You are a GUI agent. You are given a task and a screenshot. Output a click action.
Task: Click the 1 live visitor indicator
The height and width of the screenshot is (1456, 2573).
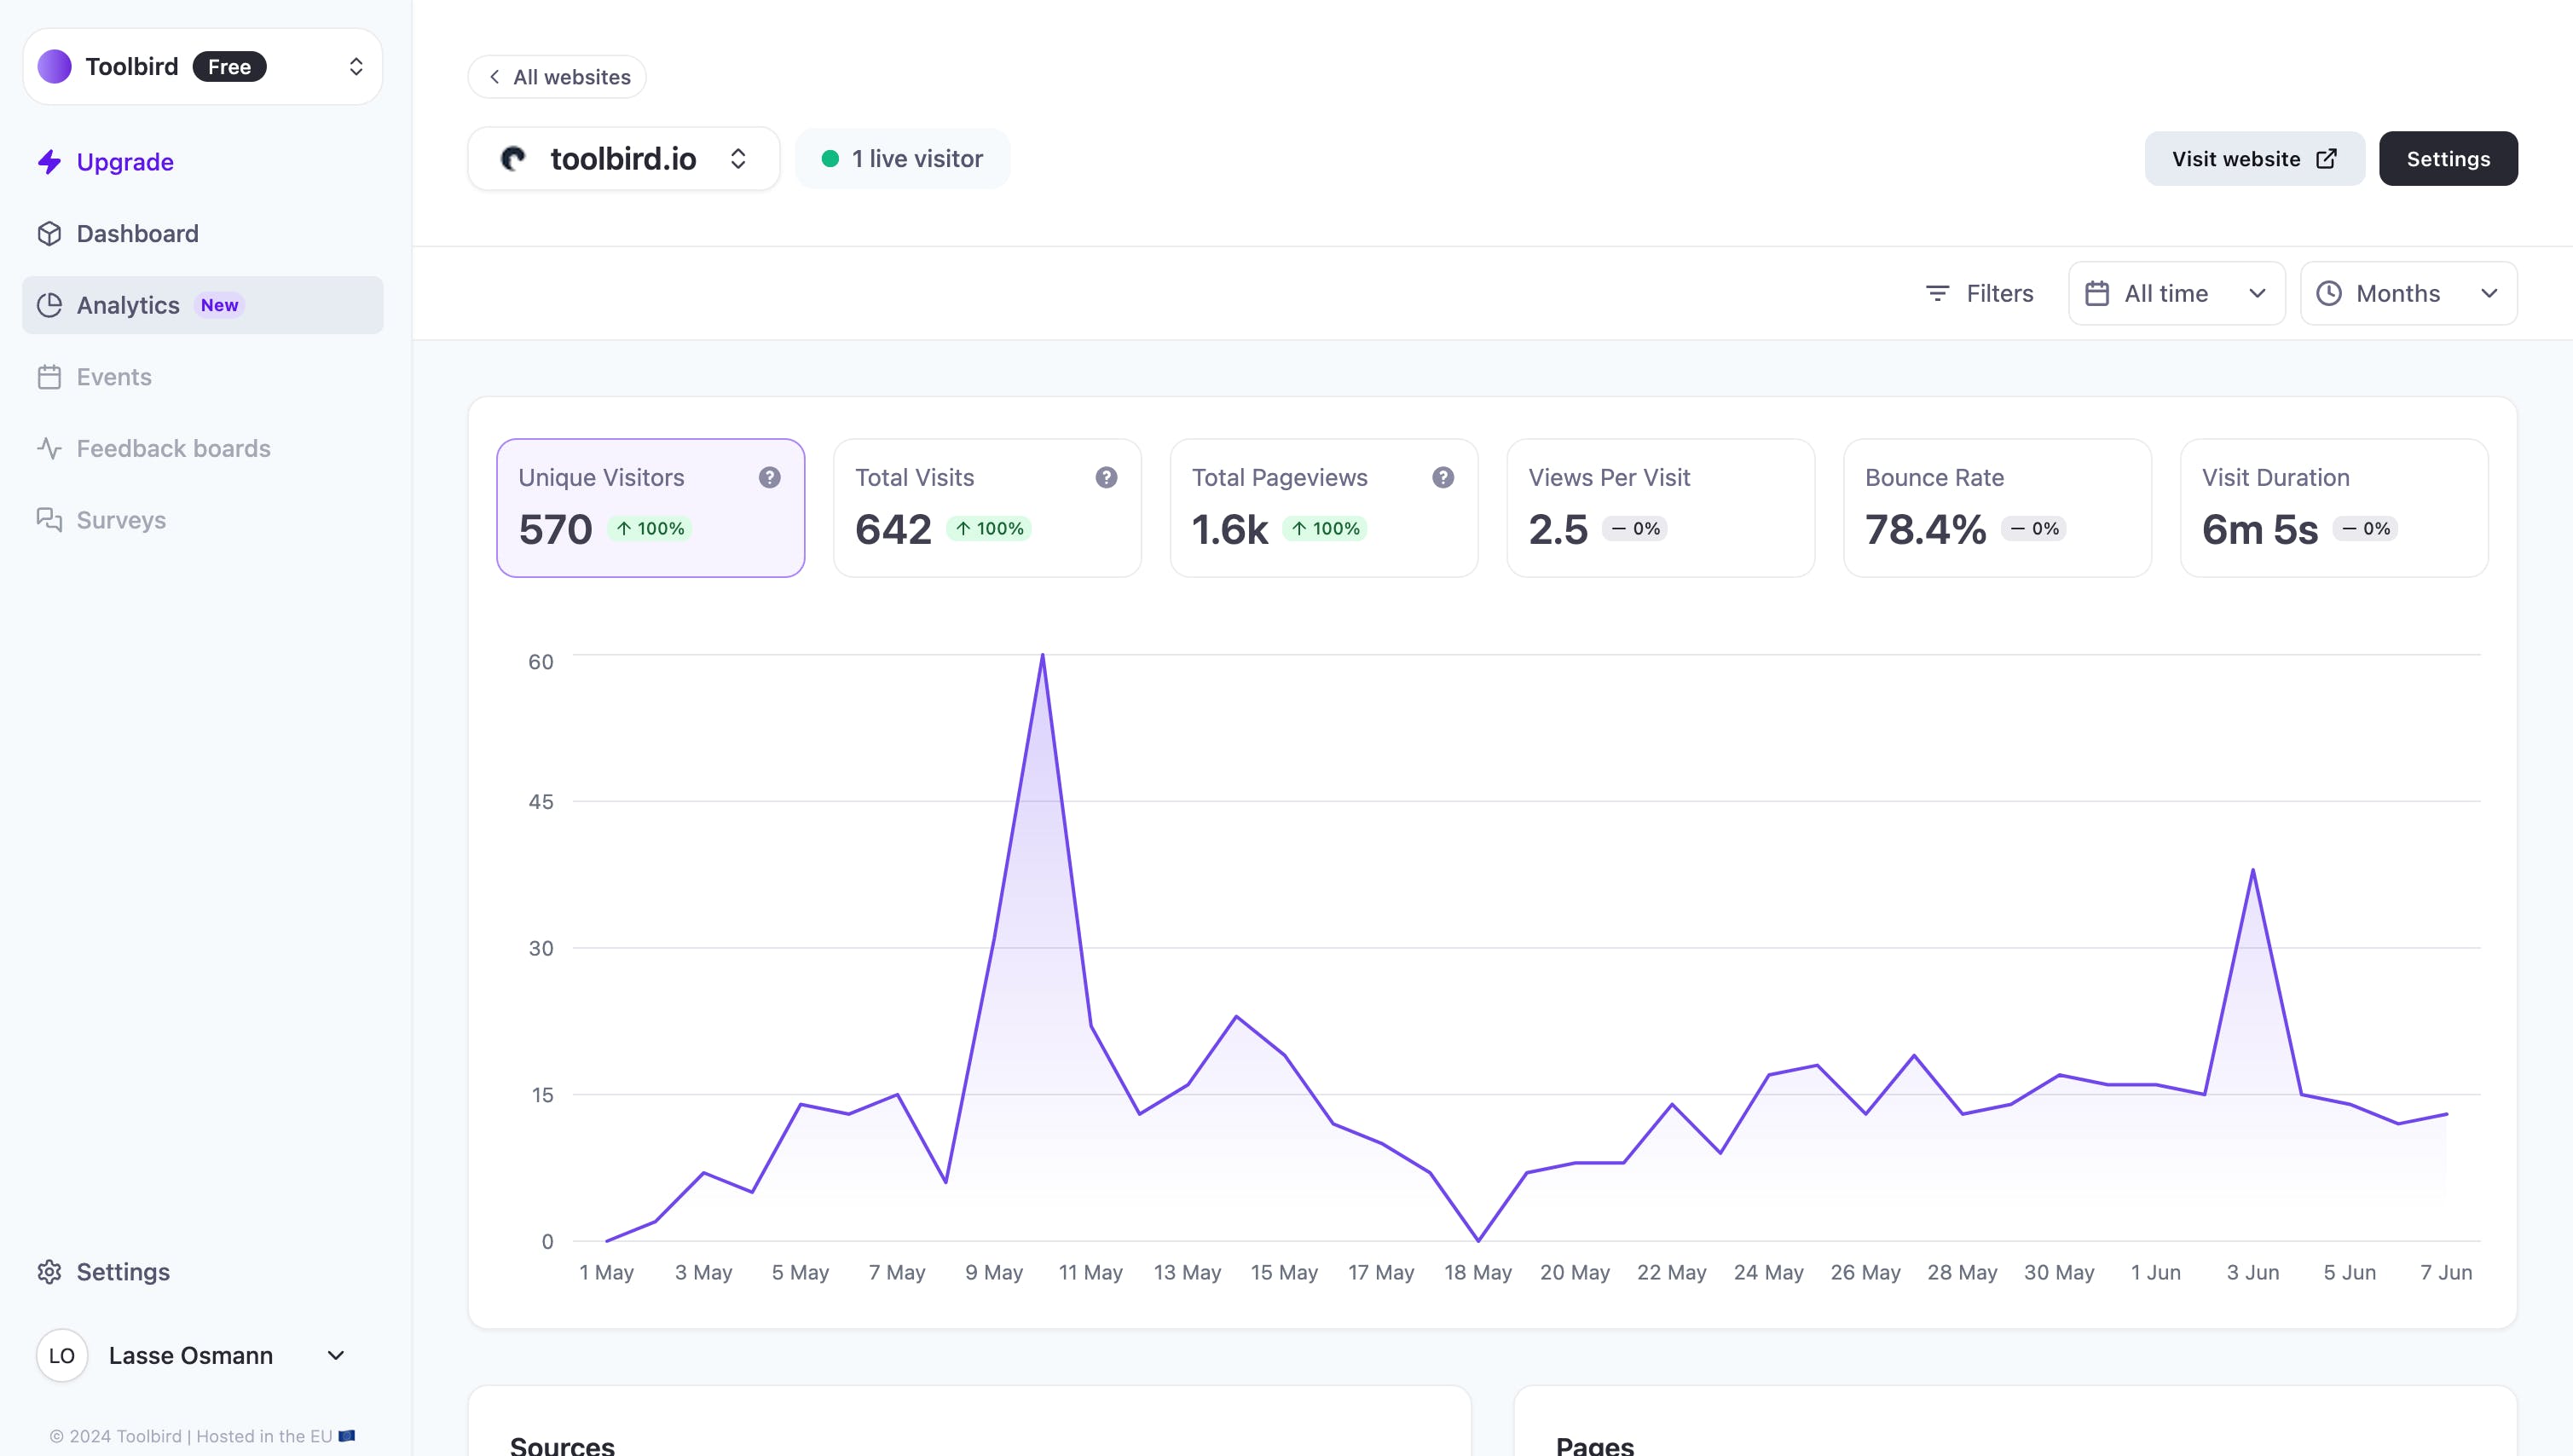tap(902, 159)
